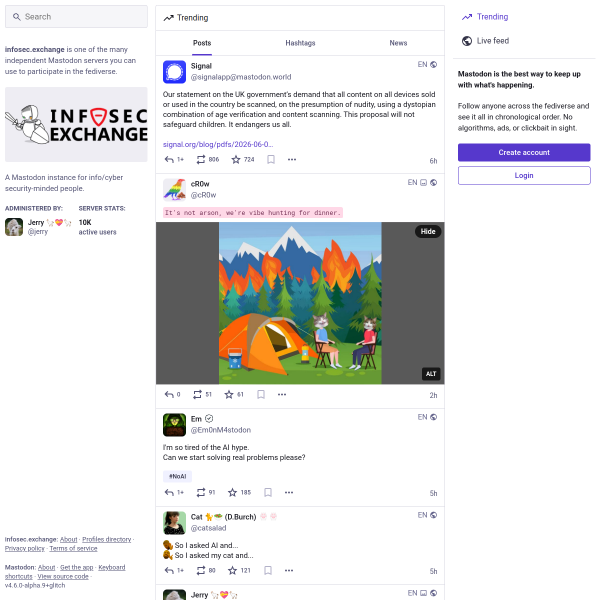Click the globe icon on Em's post
600x600 pixels.
coord(433,417)
